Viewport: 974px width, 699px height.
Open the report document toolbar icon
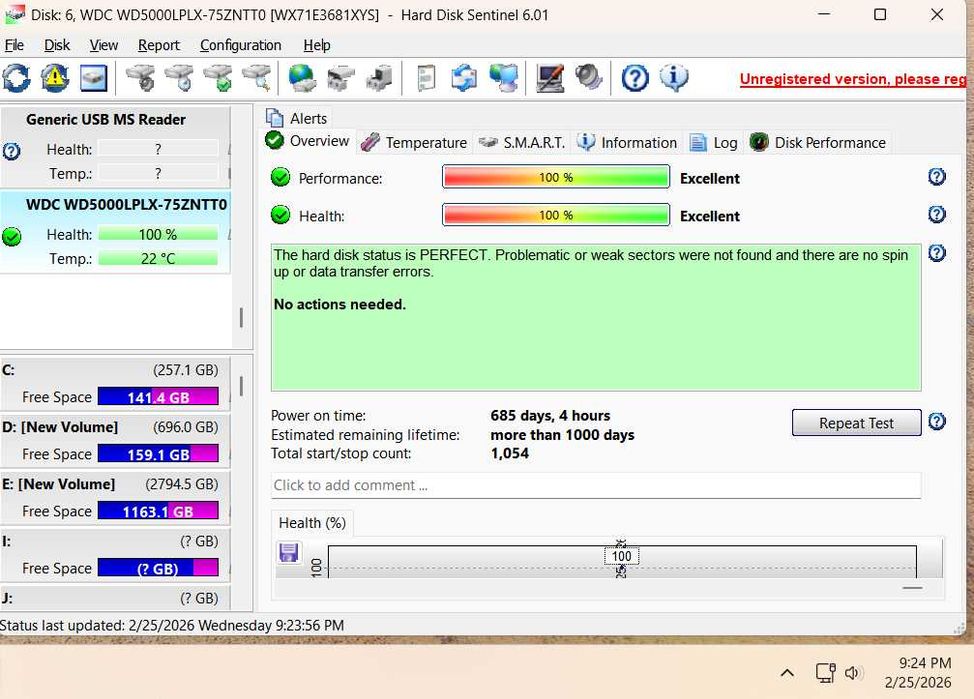(426, 78)
